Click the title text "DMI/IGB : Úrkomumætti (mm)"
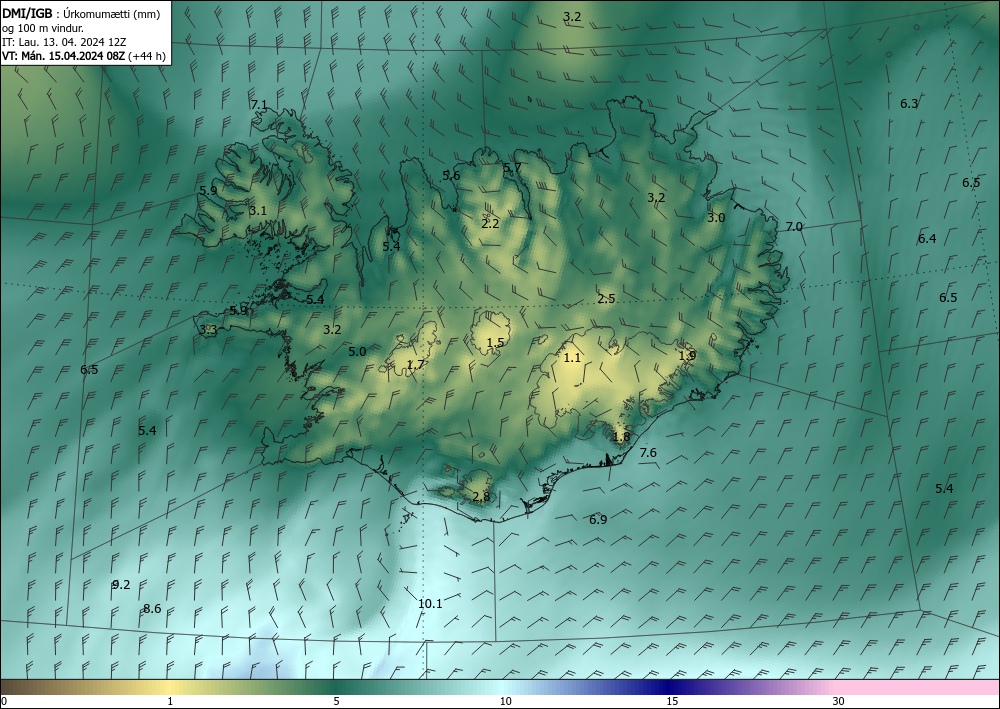The width and height of the screenshot is (1000, 709). pyautogui.click(x=81, y=13)
